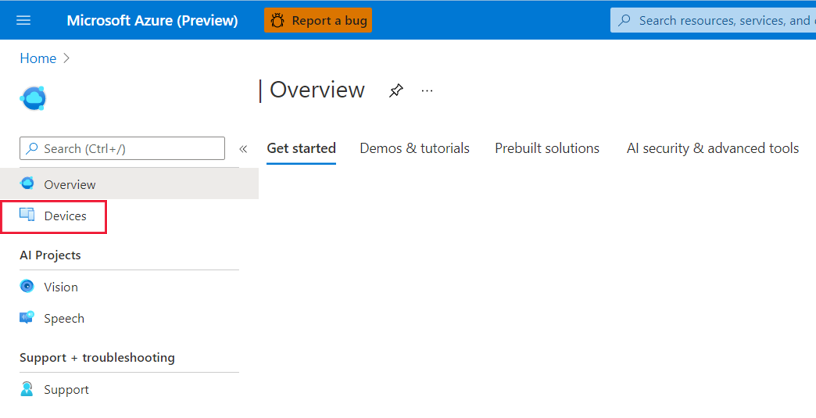Screen dimensions: 816x418
Task: Focus the Search resources, services field
Action: [713, 20]
